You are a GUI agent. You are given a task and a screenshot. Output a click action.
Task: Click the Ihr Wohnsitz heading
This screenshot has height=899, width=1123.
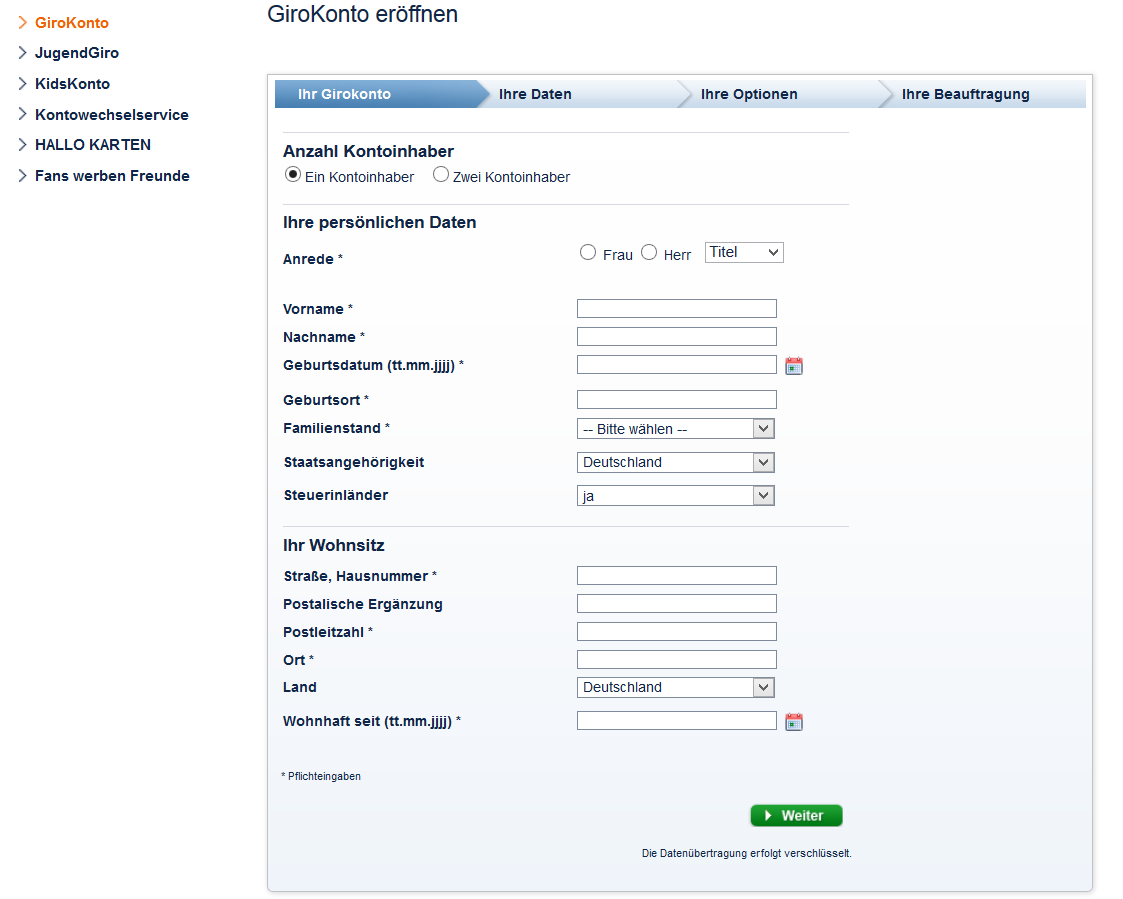pos(334,545)
